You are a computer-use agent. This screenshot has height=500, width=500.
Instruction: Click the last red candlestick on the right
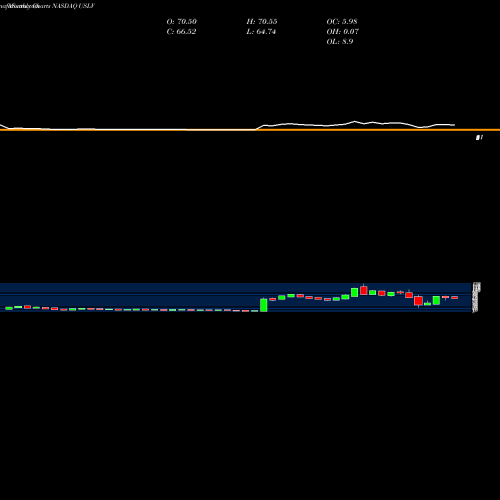pos(455,297)
